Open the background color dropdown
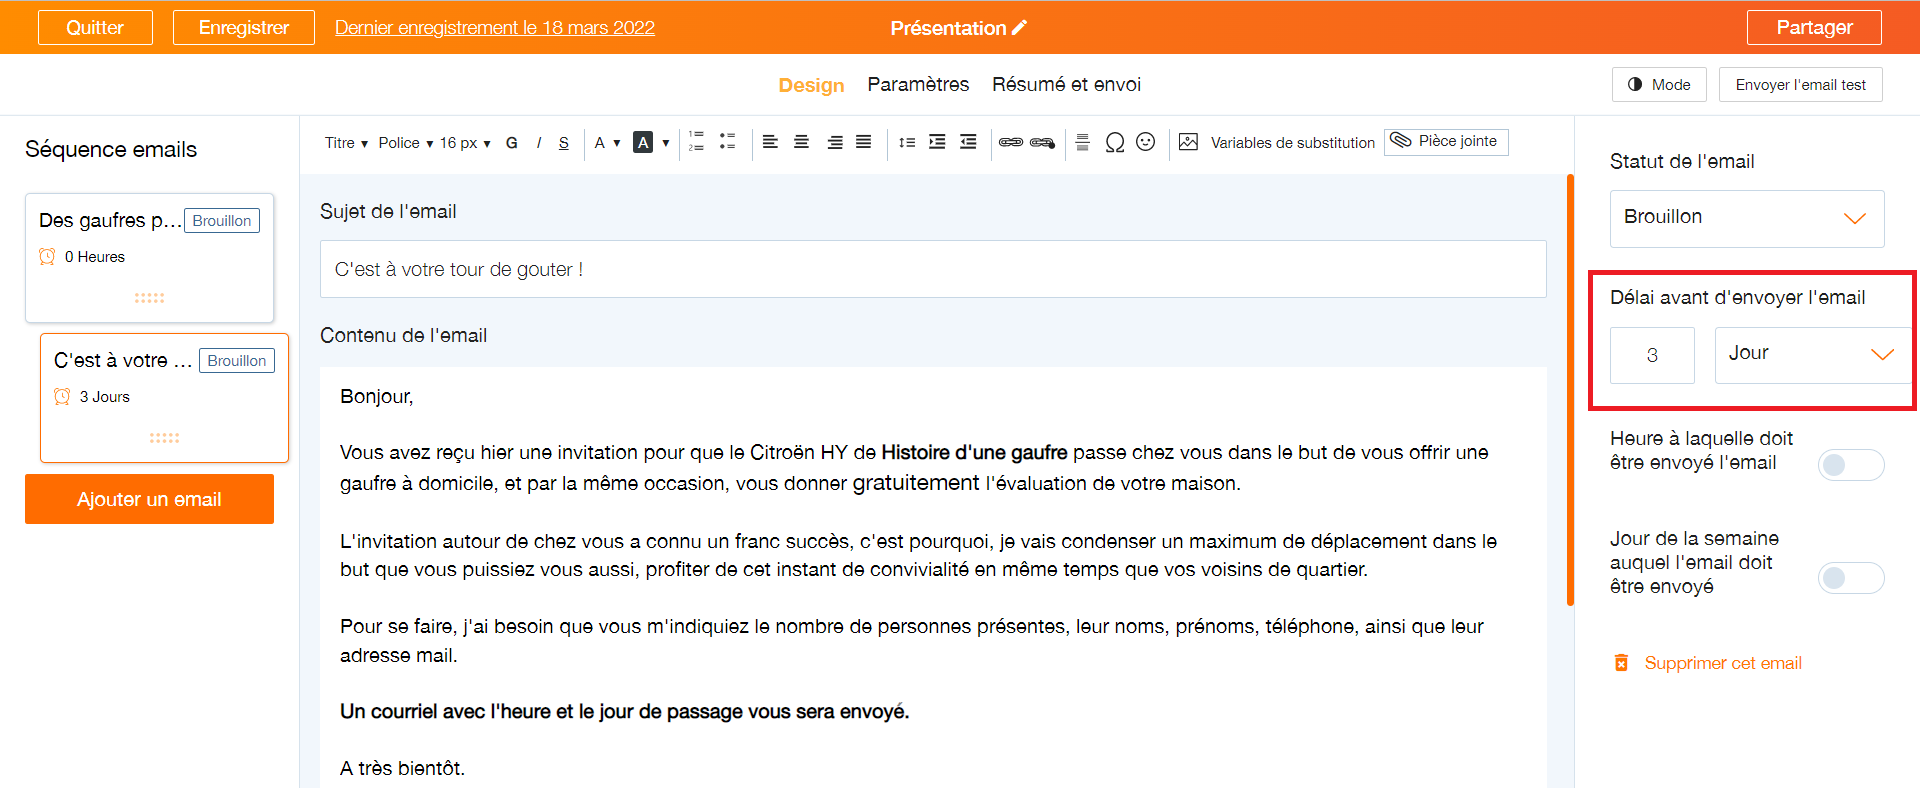 tap(651, 143)
